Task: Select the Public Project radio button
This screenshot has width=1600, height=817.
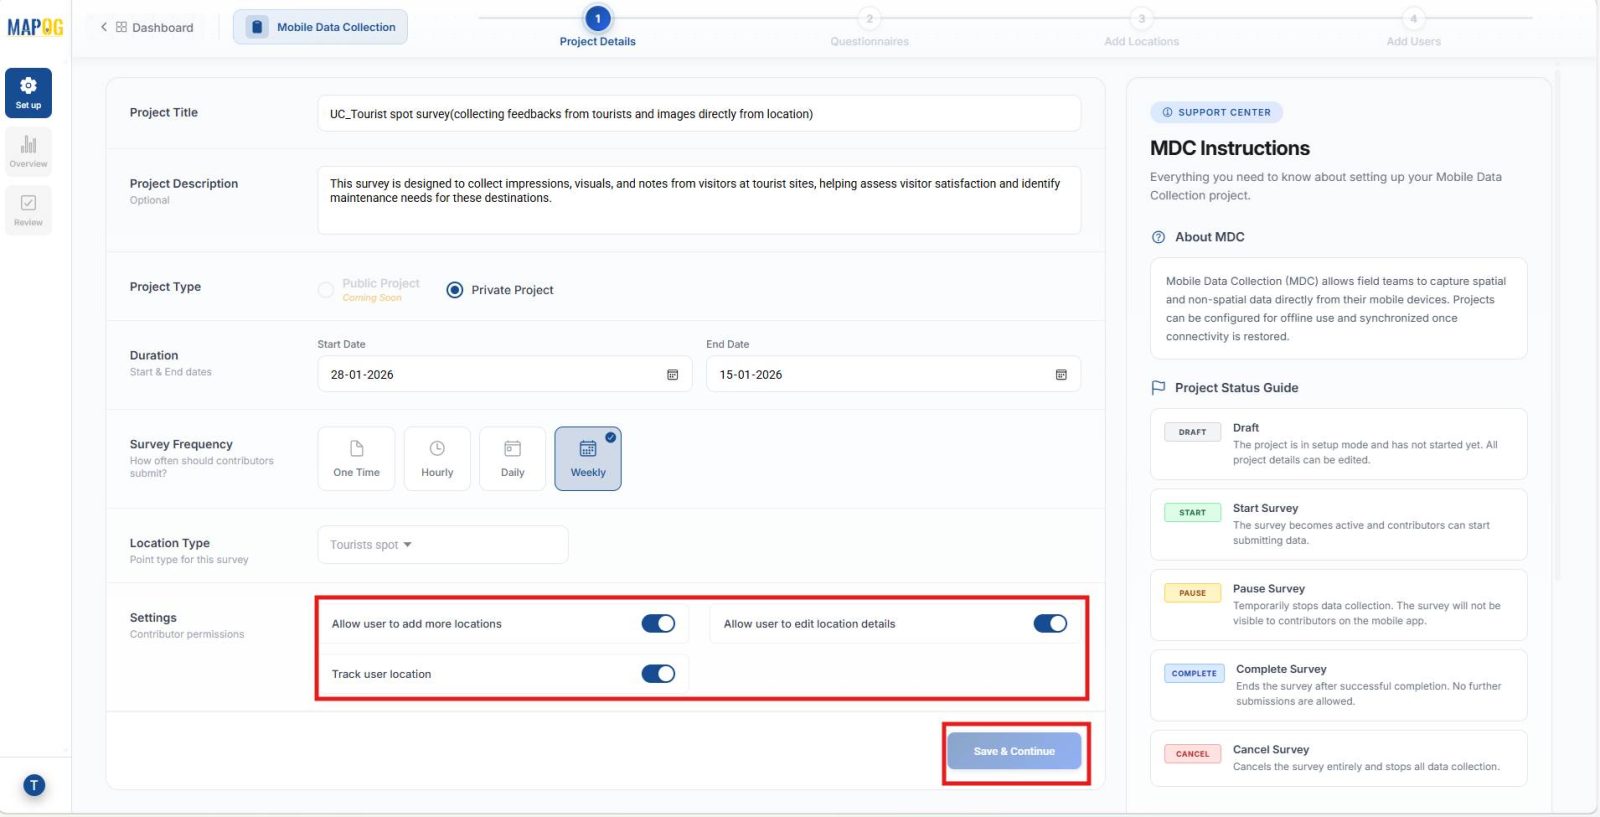Action: (x=326, y=290)
